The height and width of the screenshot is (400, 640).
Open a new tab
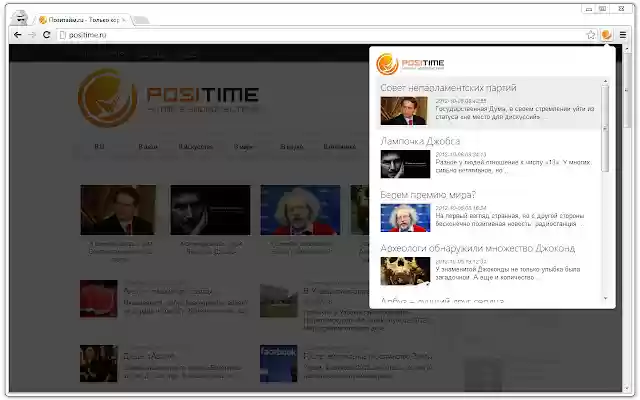coord(141,20)
